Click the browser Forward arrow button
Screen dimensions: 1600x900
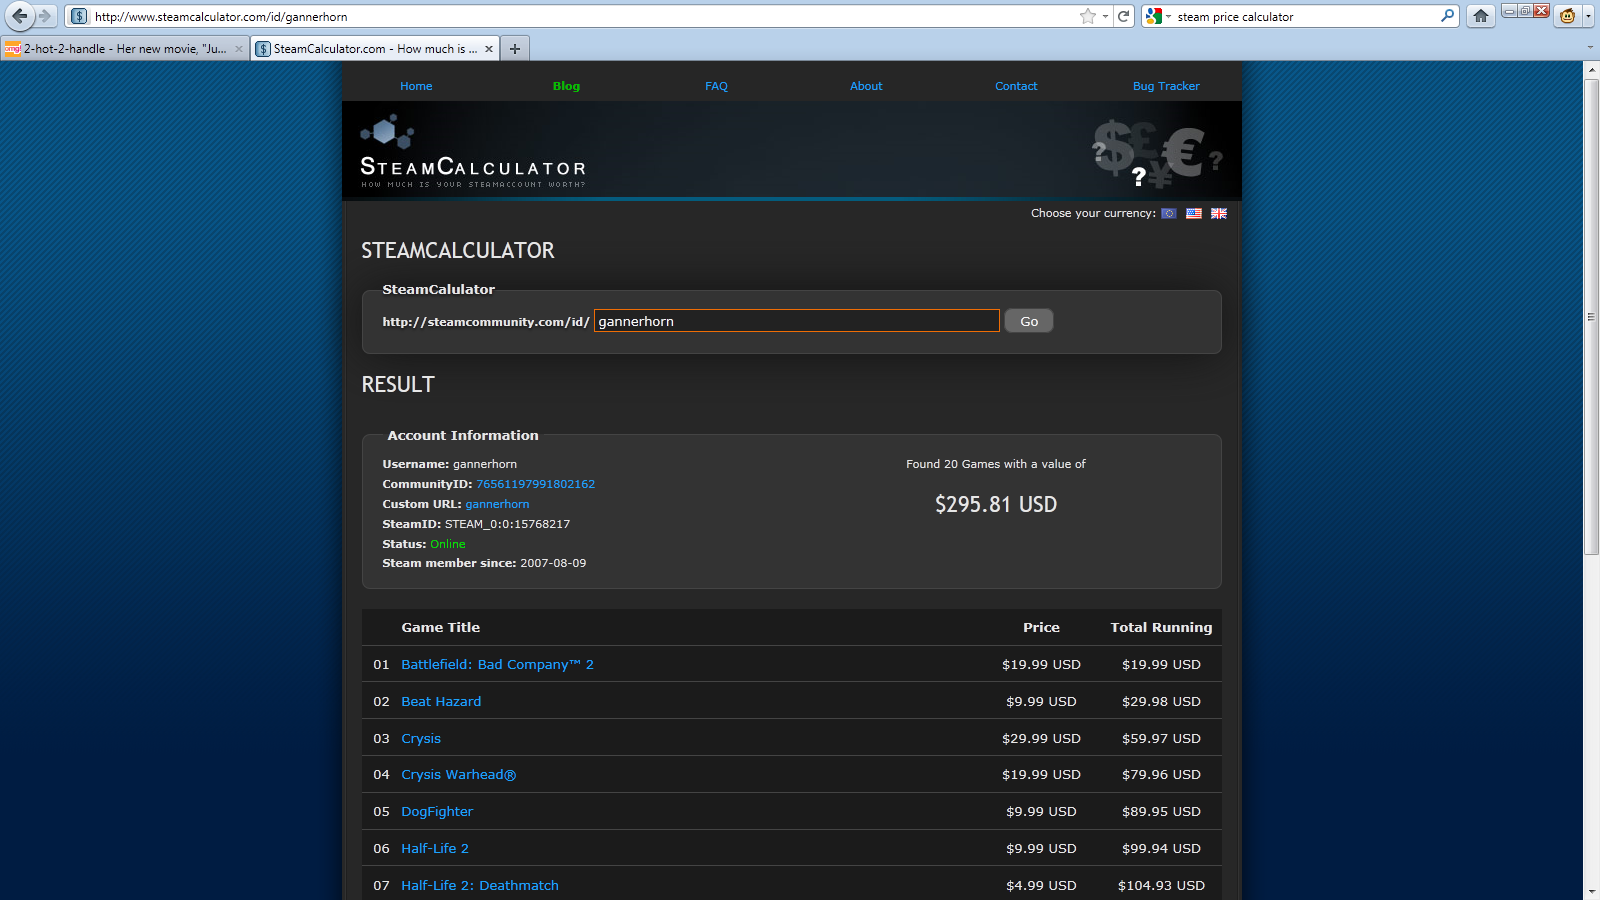click(45, 16)
